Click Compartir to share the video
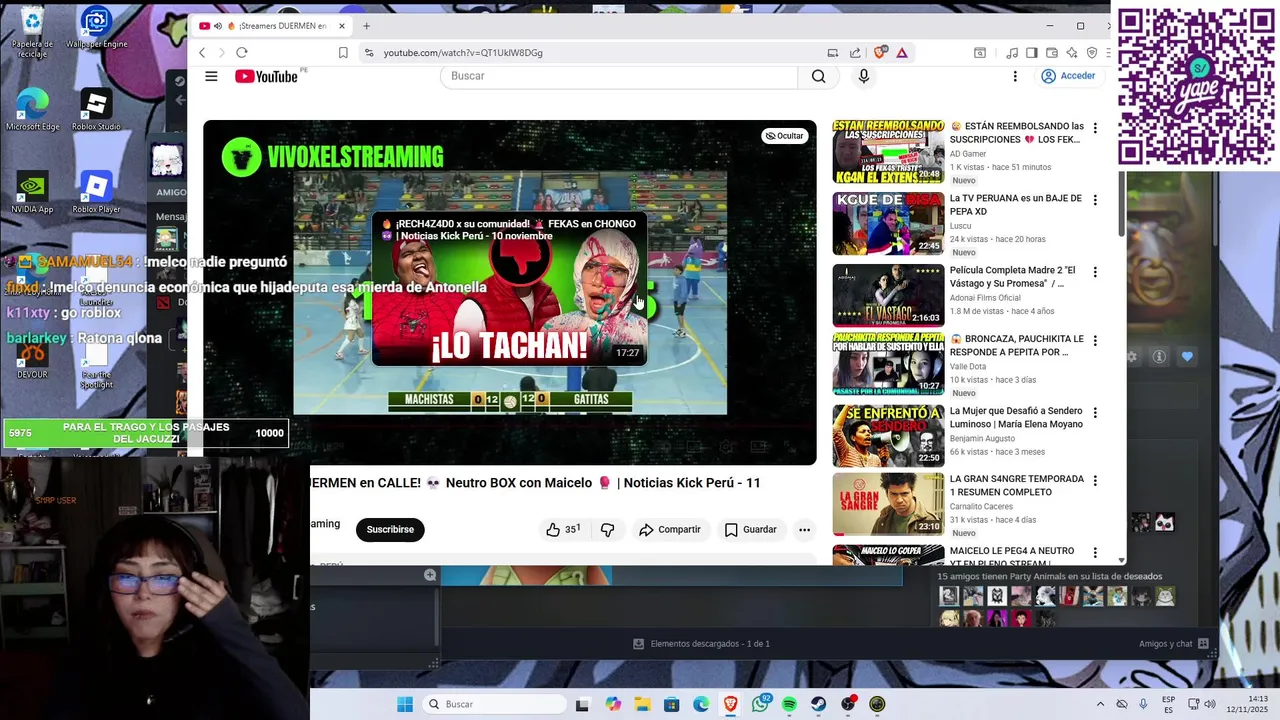 (670, 529)
